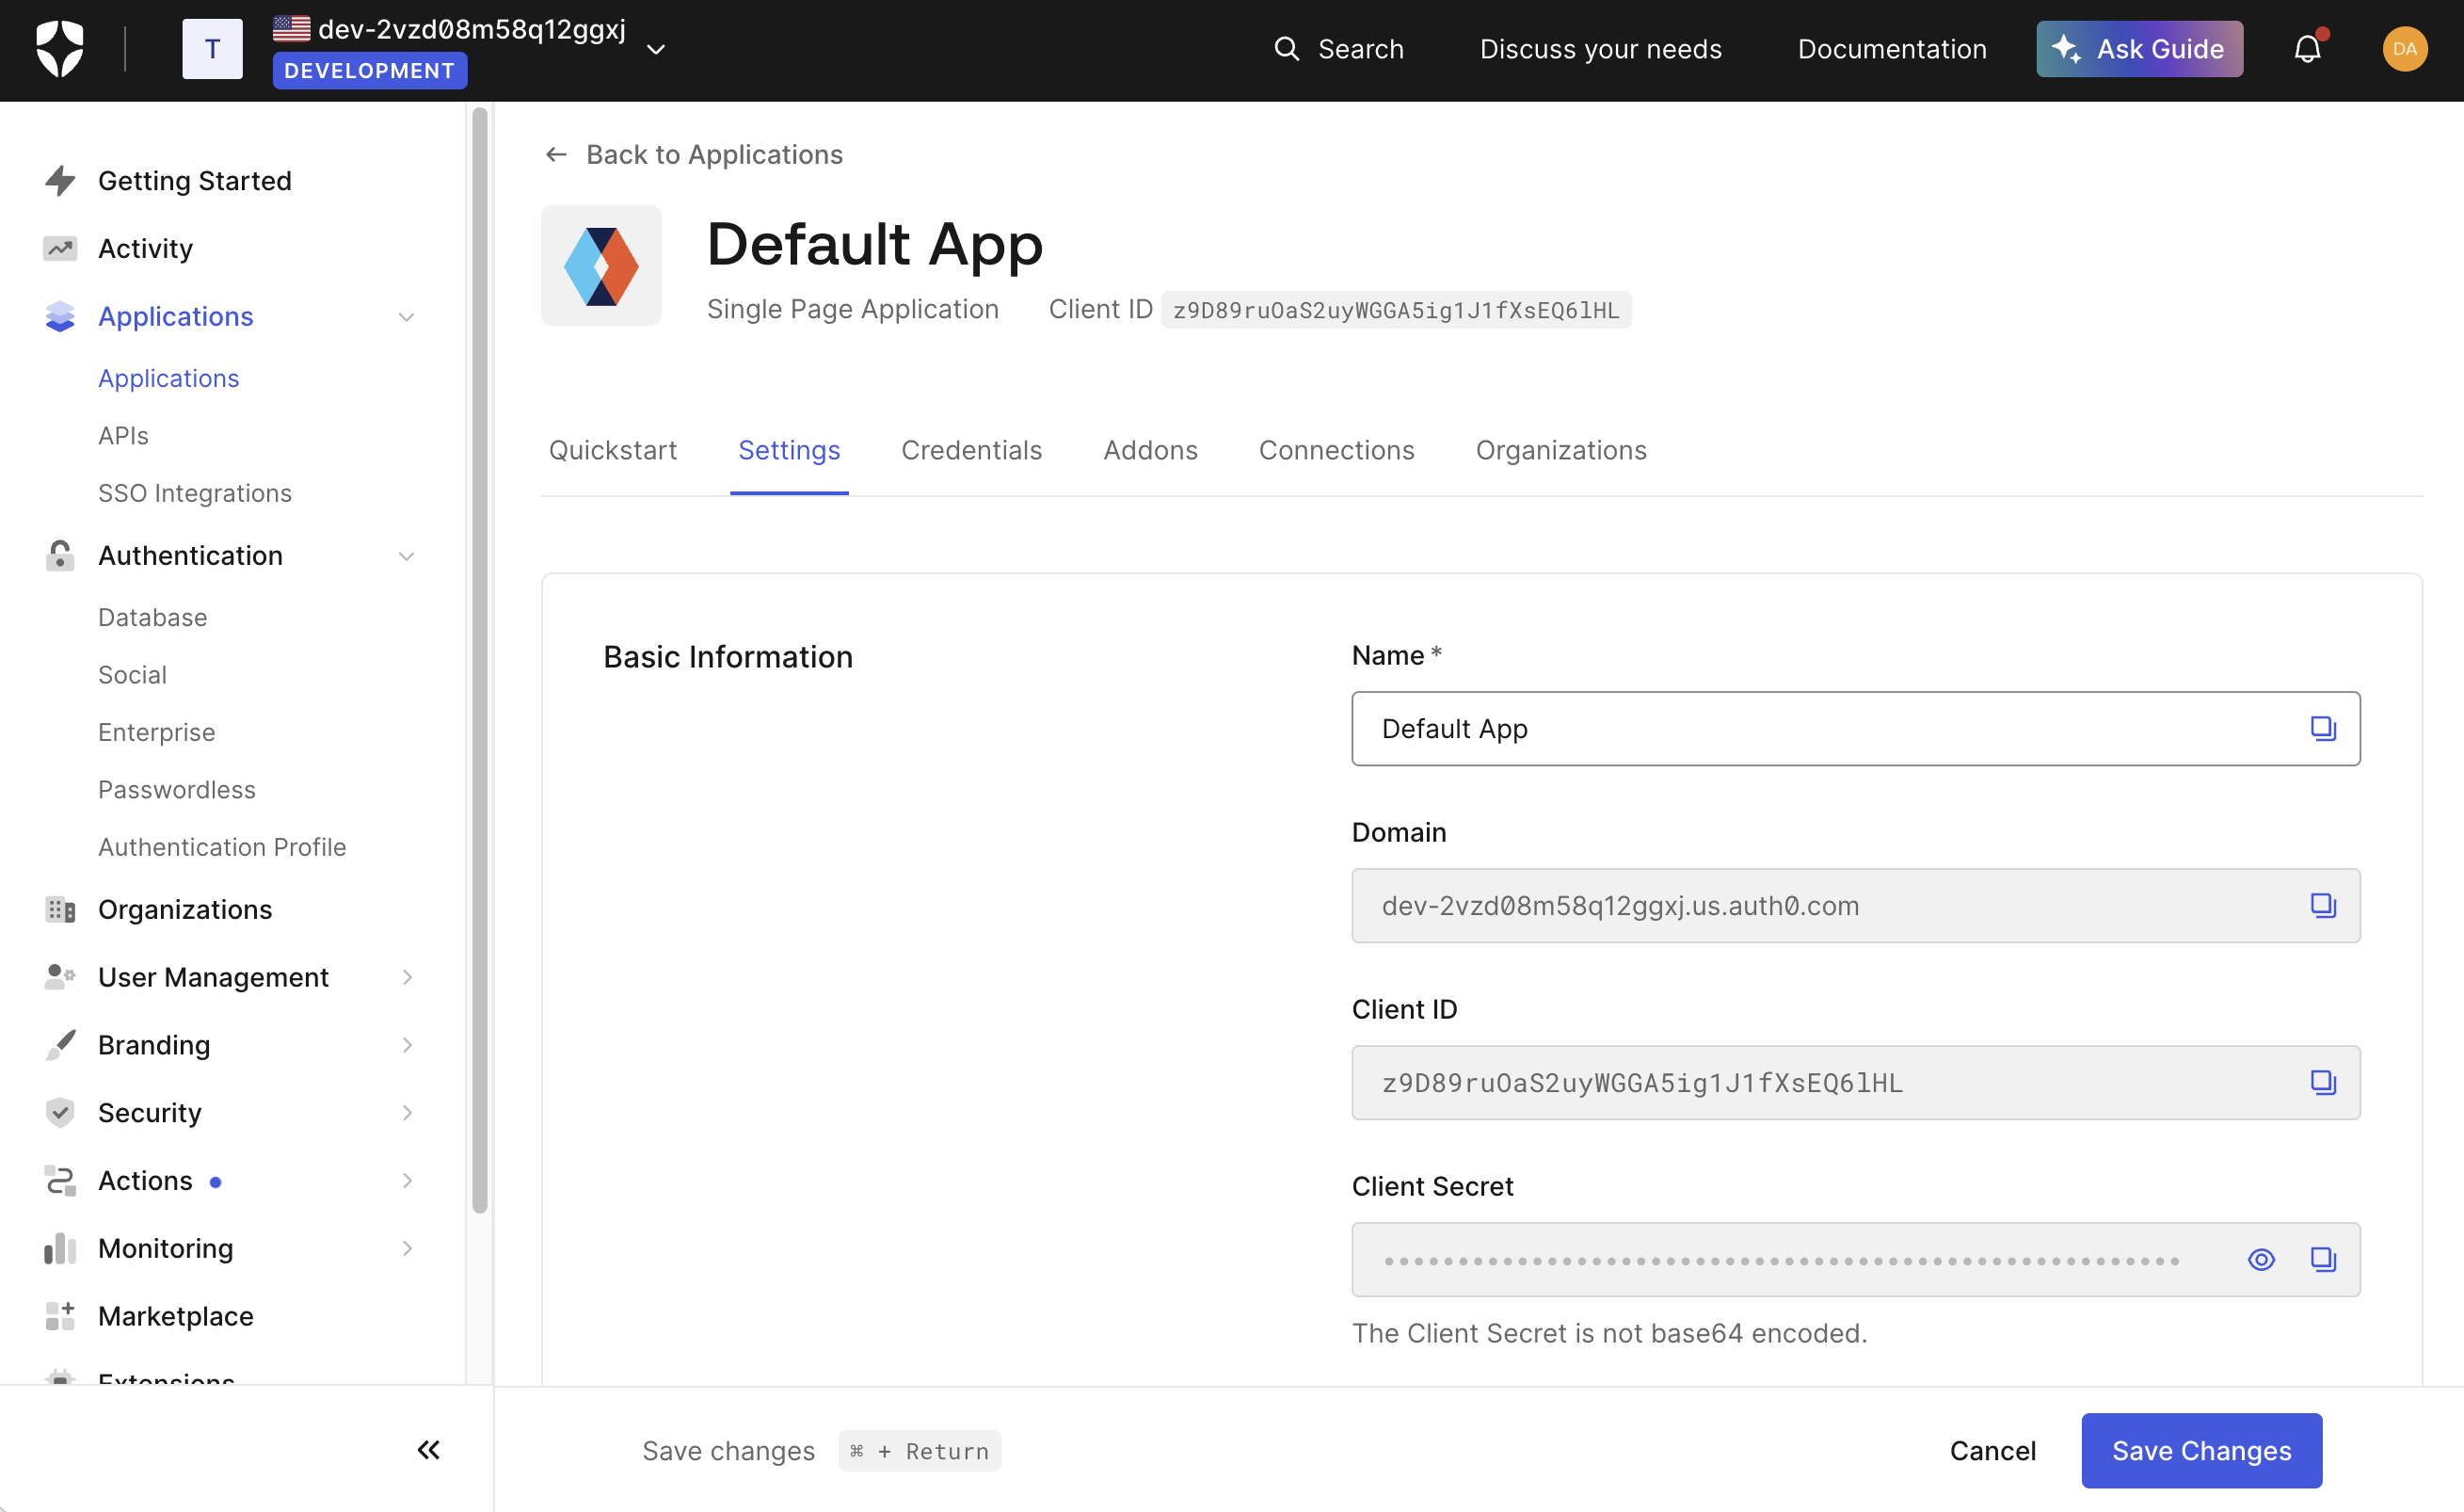Copy the app Name field contents
2464x1512 pixels.
[2324, 728]
